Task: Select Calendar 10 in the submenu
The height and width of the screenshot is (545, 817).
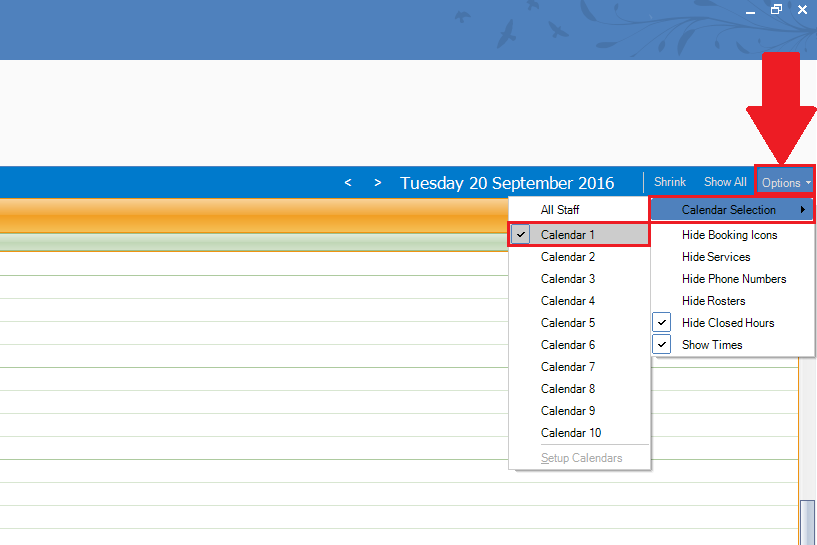Action: [x=571, y=433]
